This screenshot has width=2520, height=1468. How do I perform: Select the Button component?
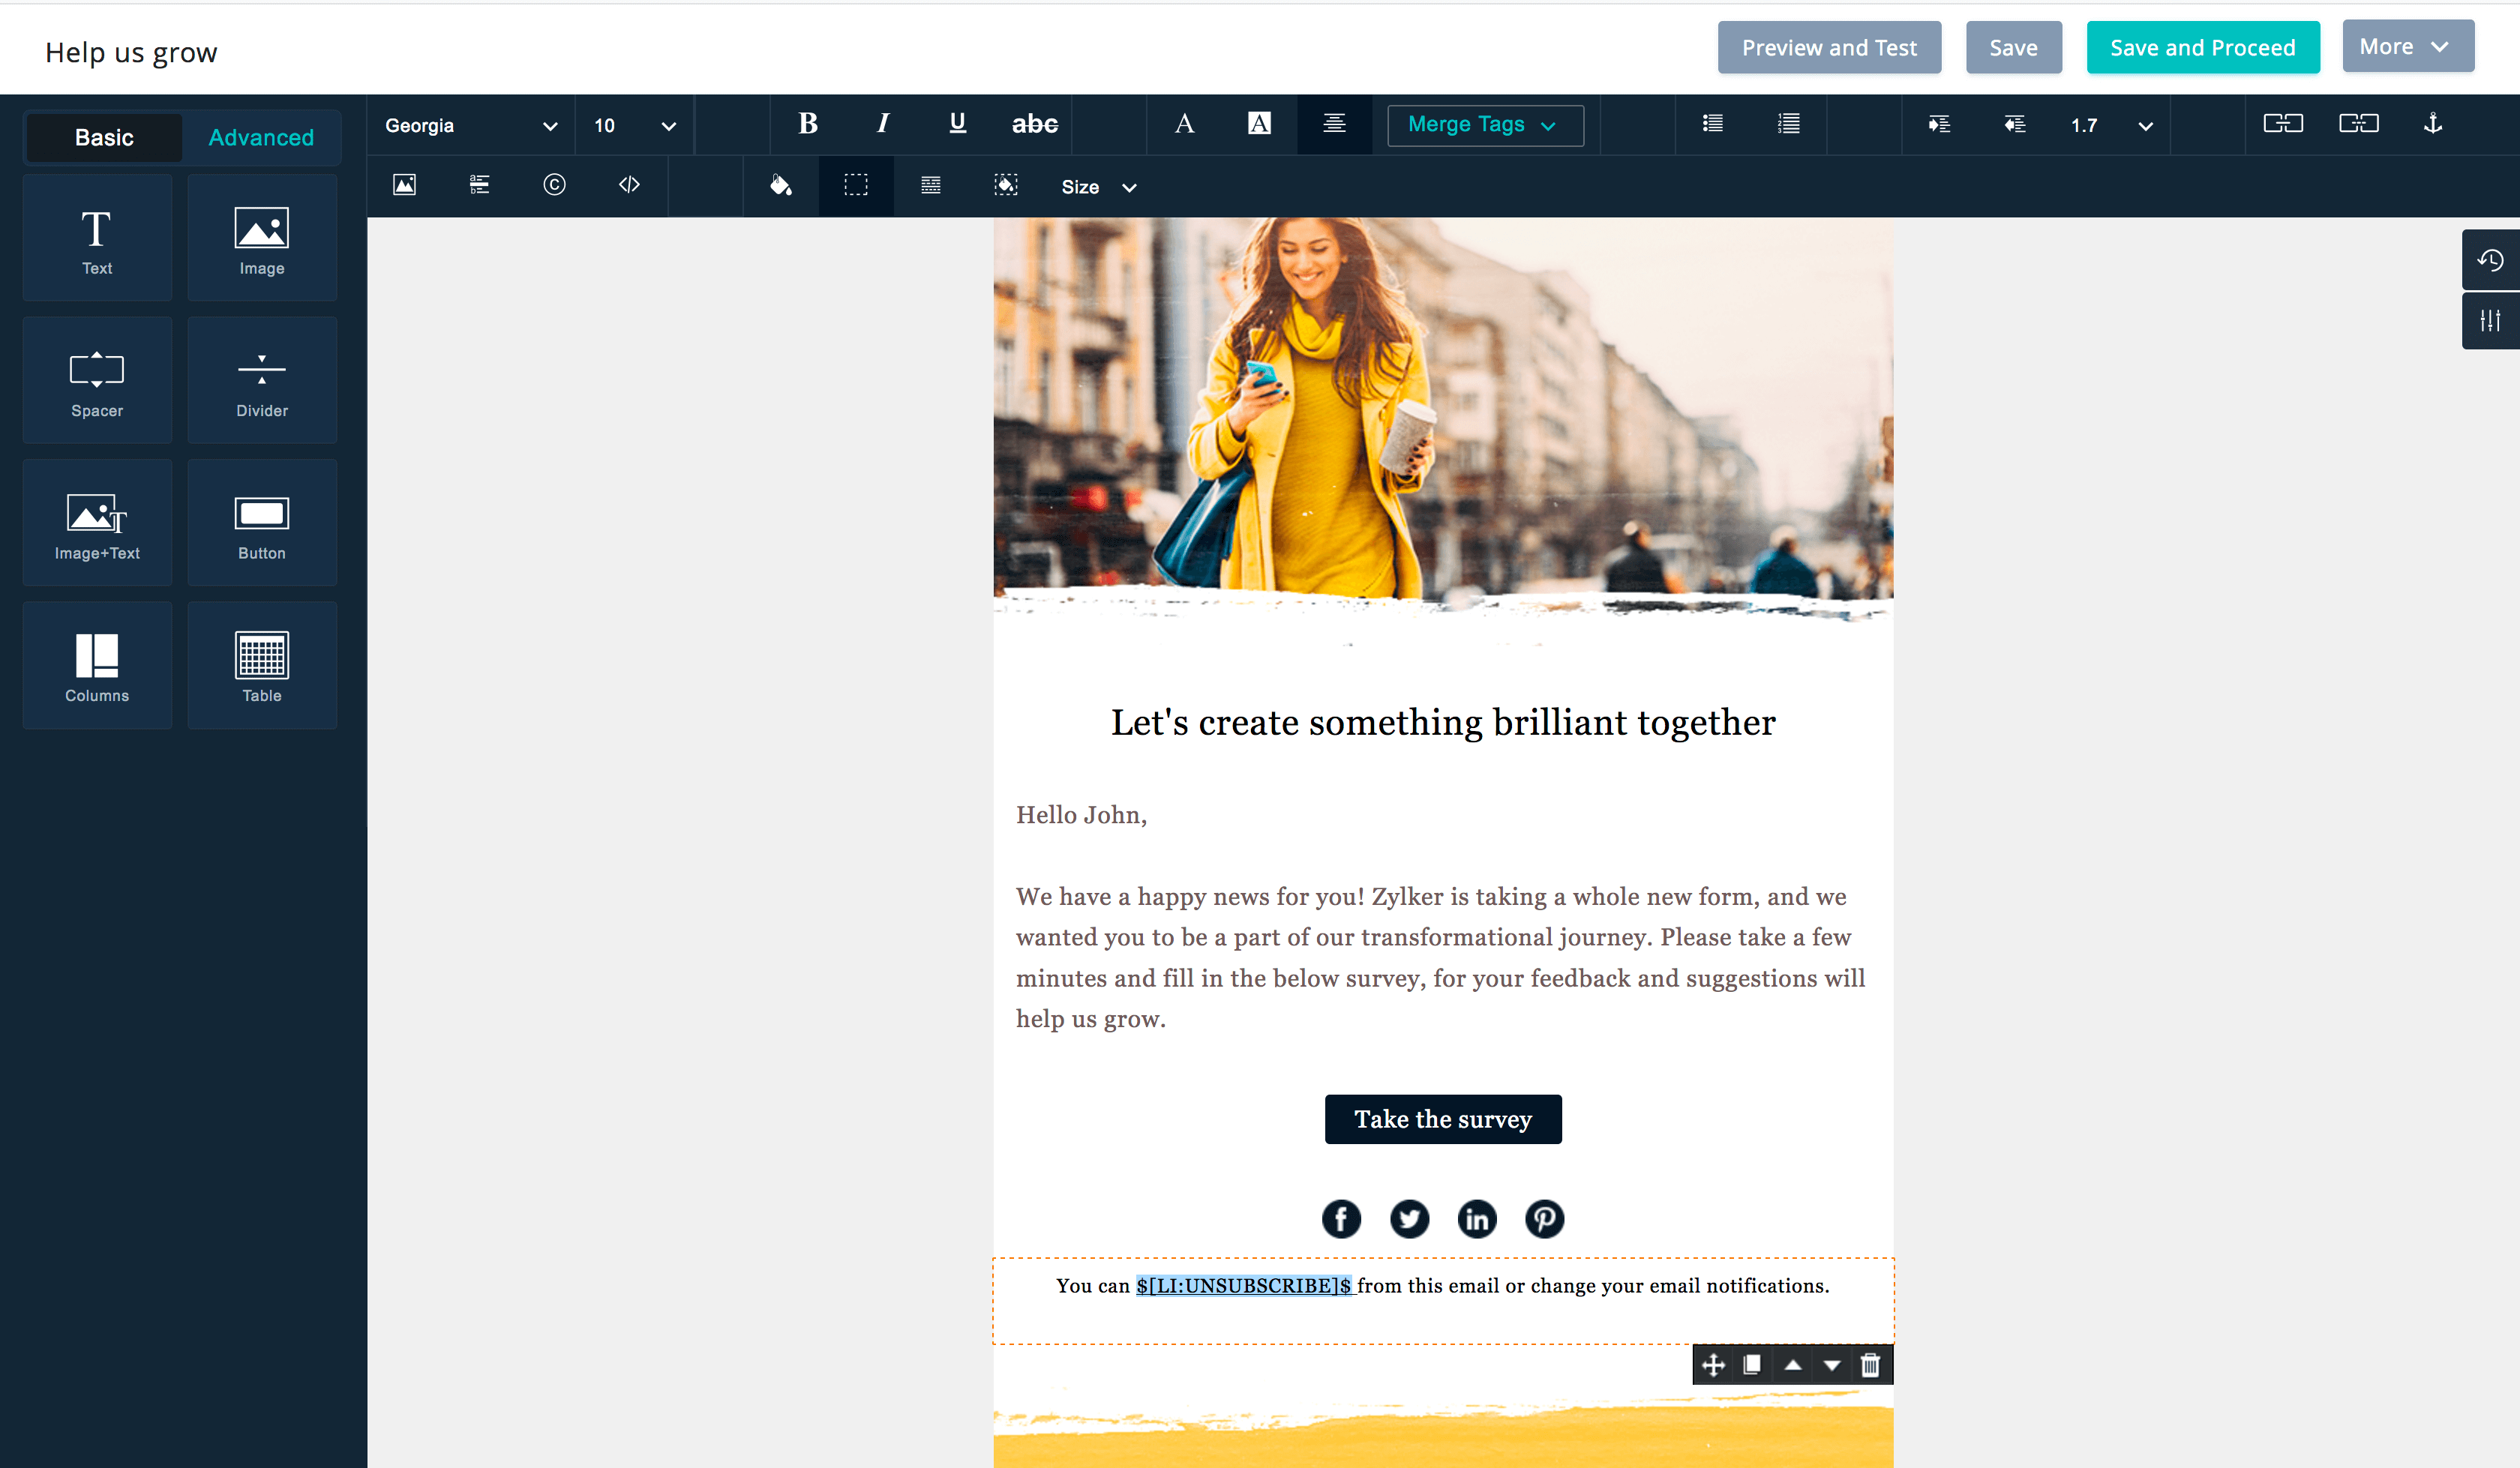[262, 523]
